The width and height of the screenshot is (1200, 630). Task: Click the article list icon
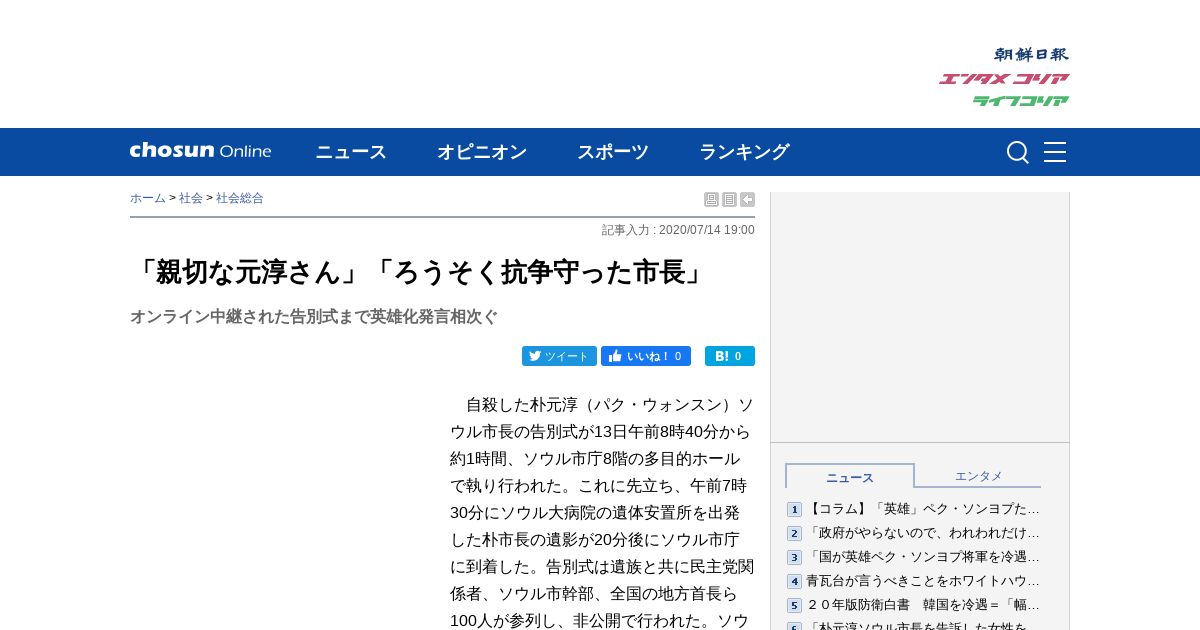pyautogui.click(x=729, y=199)
